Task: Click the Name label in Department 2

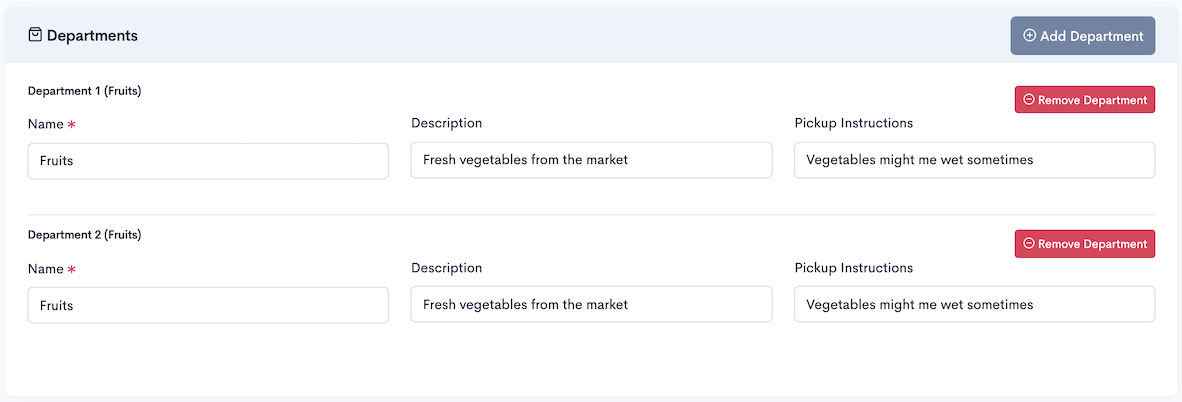Action: point(45,269)
